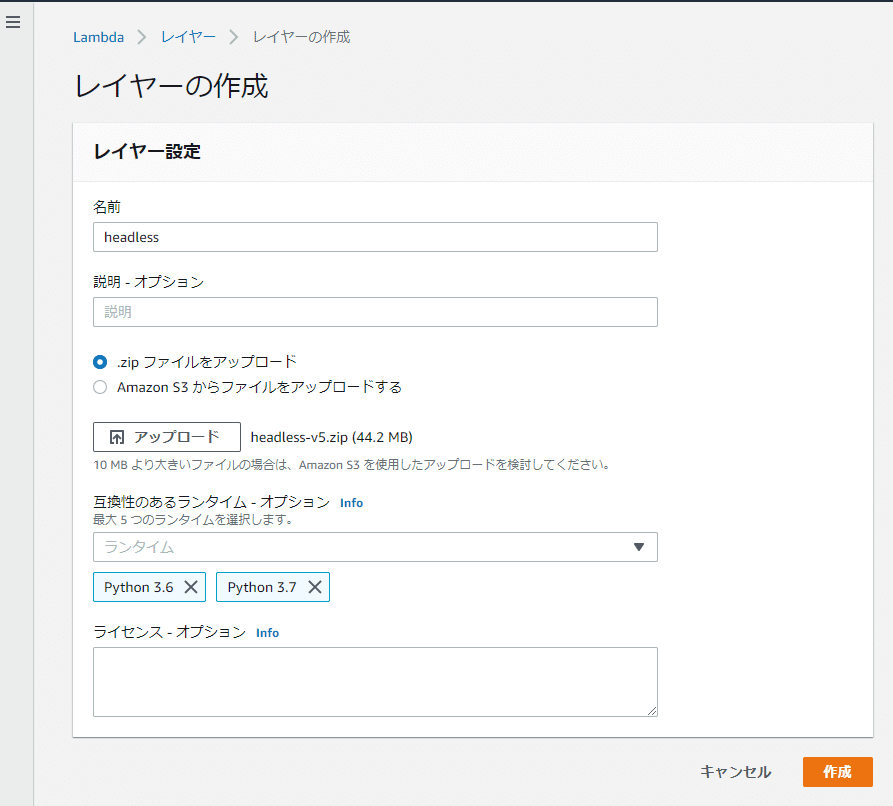
Task: Navigate to Lambda via the breadcrumb
Action: pos(98,37)
